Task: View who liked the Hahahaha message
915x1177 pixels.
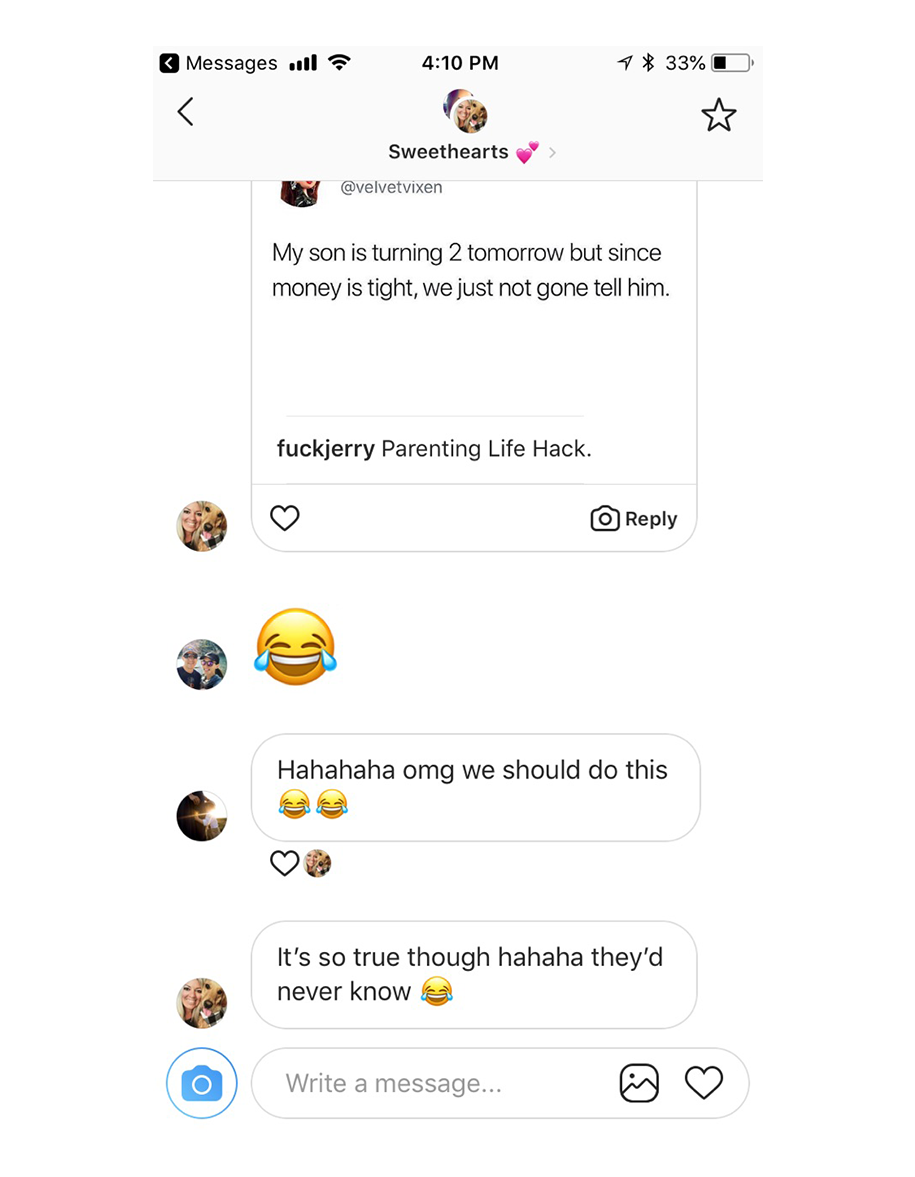Action: point(318,863)
